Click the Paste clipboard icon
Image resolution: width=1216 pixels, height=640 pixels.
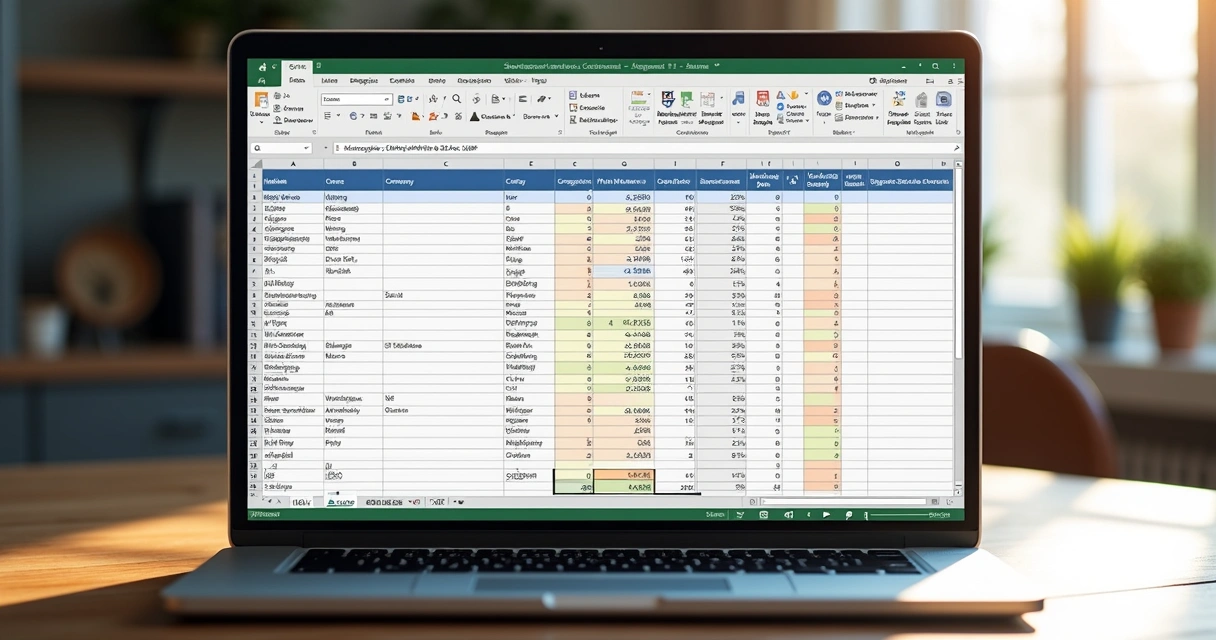coord(262,98)
